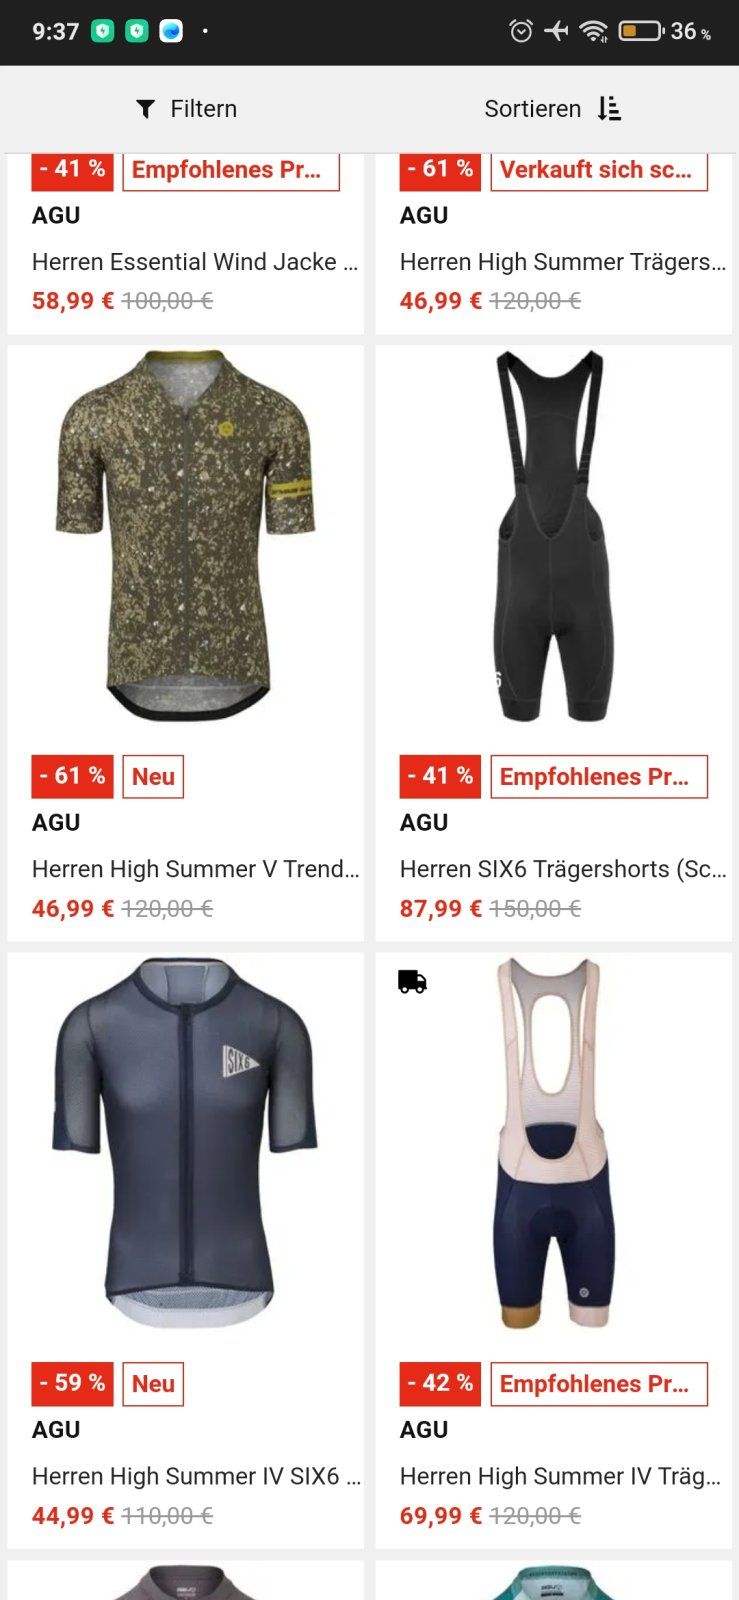The width and height of the screenshot is (739, 1600).
Task: Tap the Verkauft sich schnell badge
Action: point(599,169)
